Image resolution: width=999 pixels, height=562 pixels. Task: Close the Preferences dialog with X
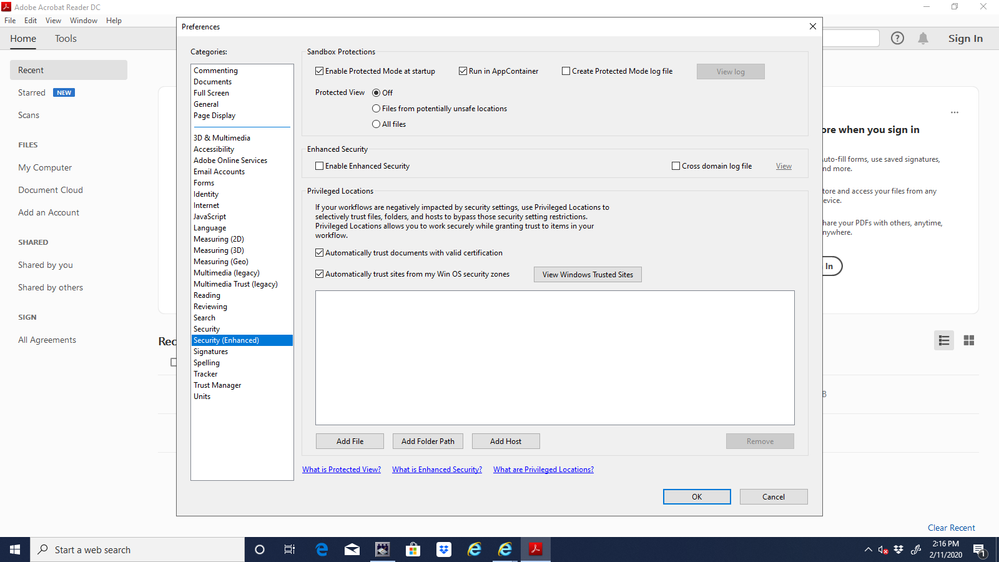coord(812,26)
